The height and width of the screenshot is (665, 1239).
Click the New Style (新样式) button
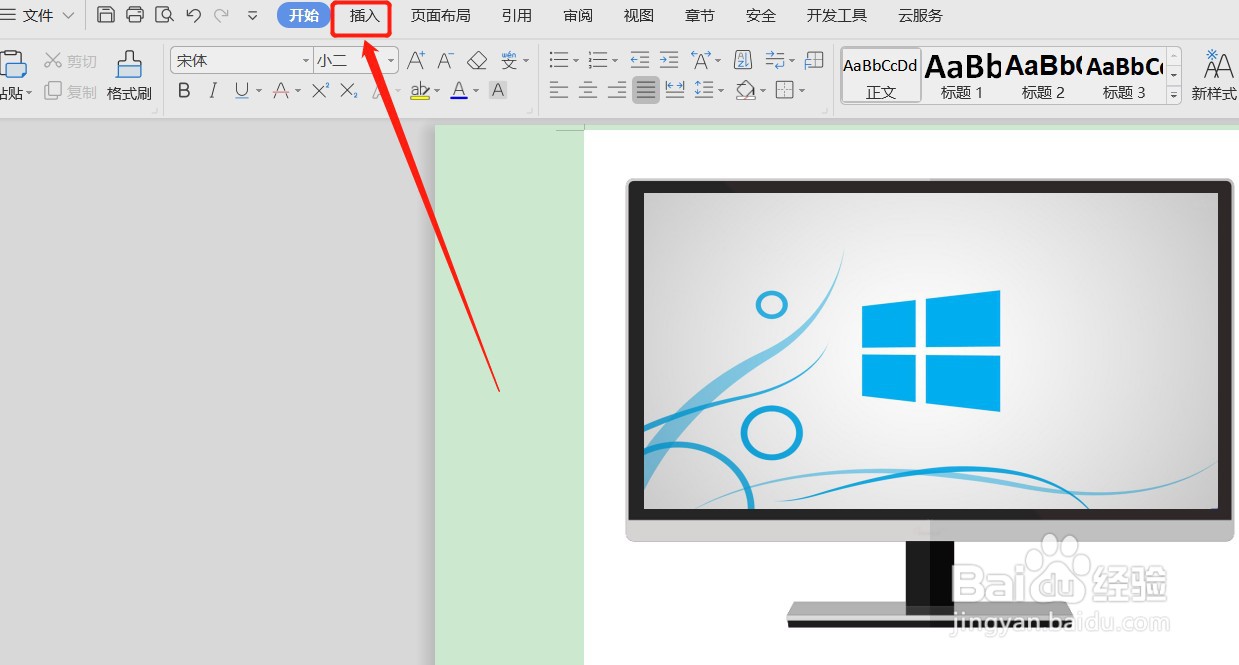click(1215, 76)
